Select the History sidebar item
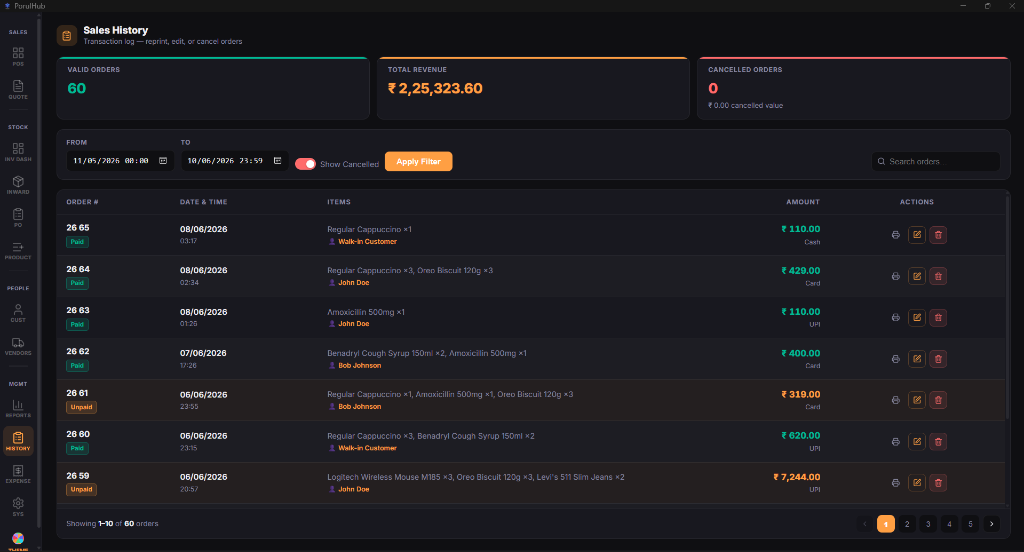This screenshot has width=1024, height=552. [18, 441]
